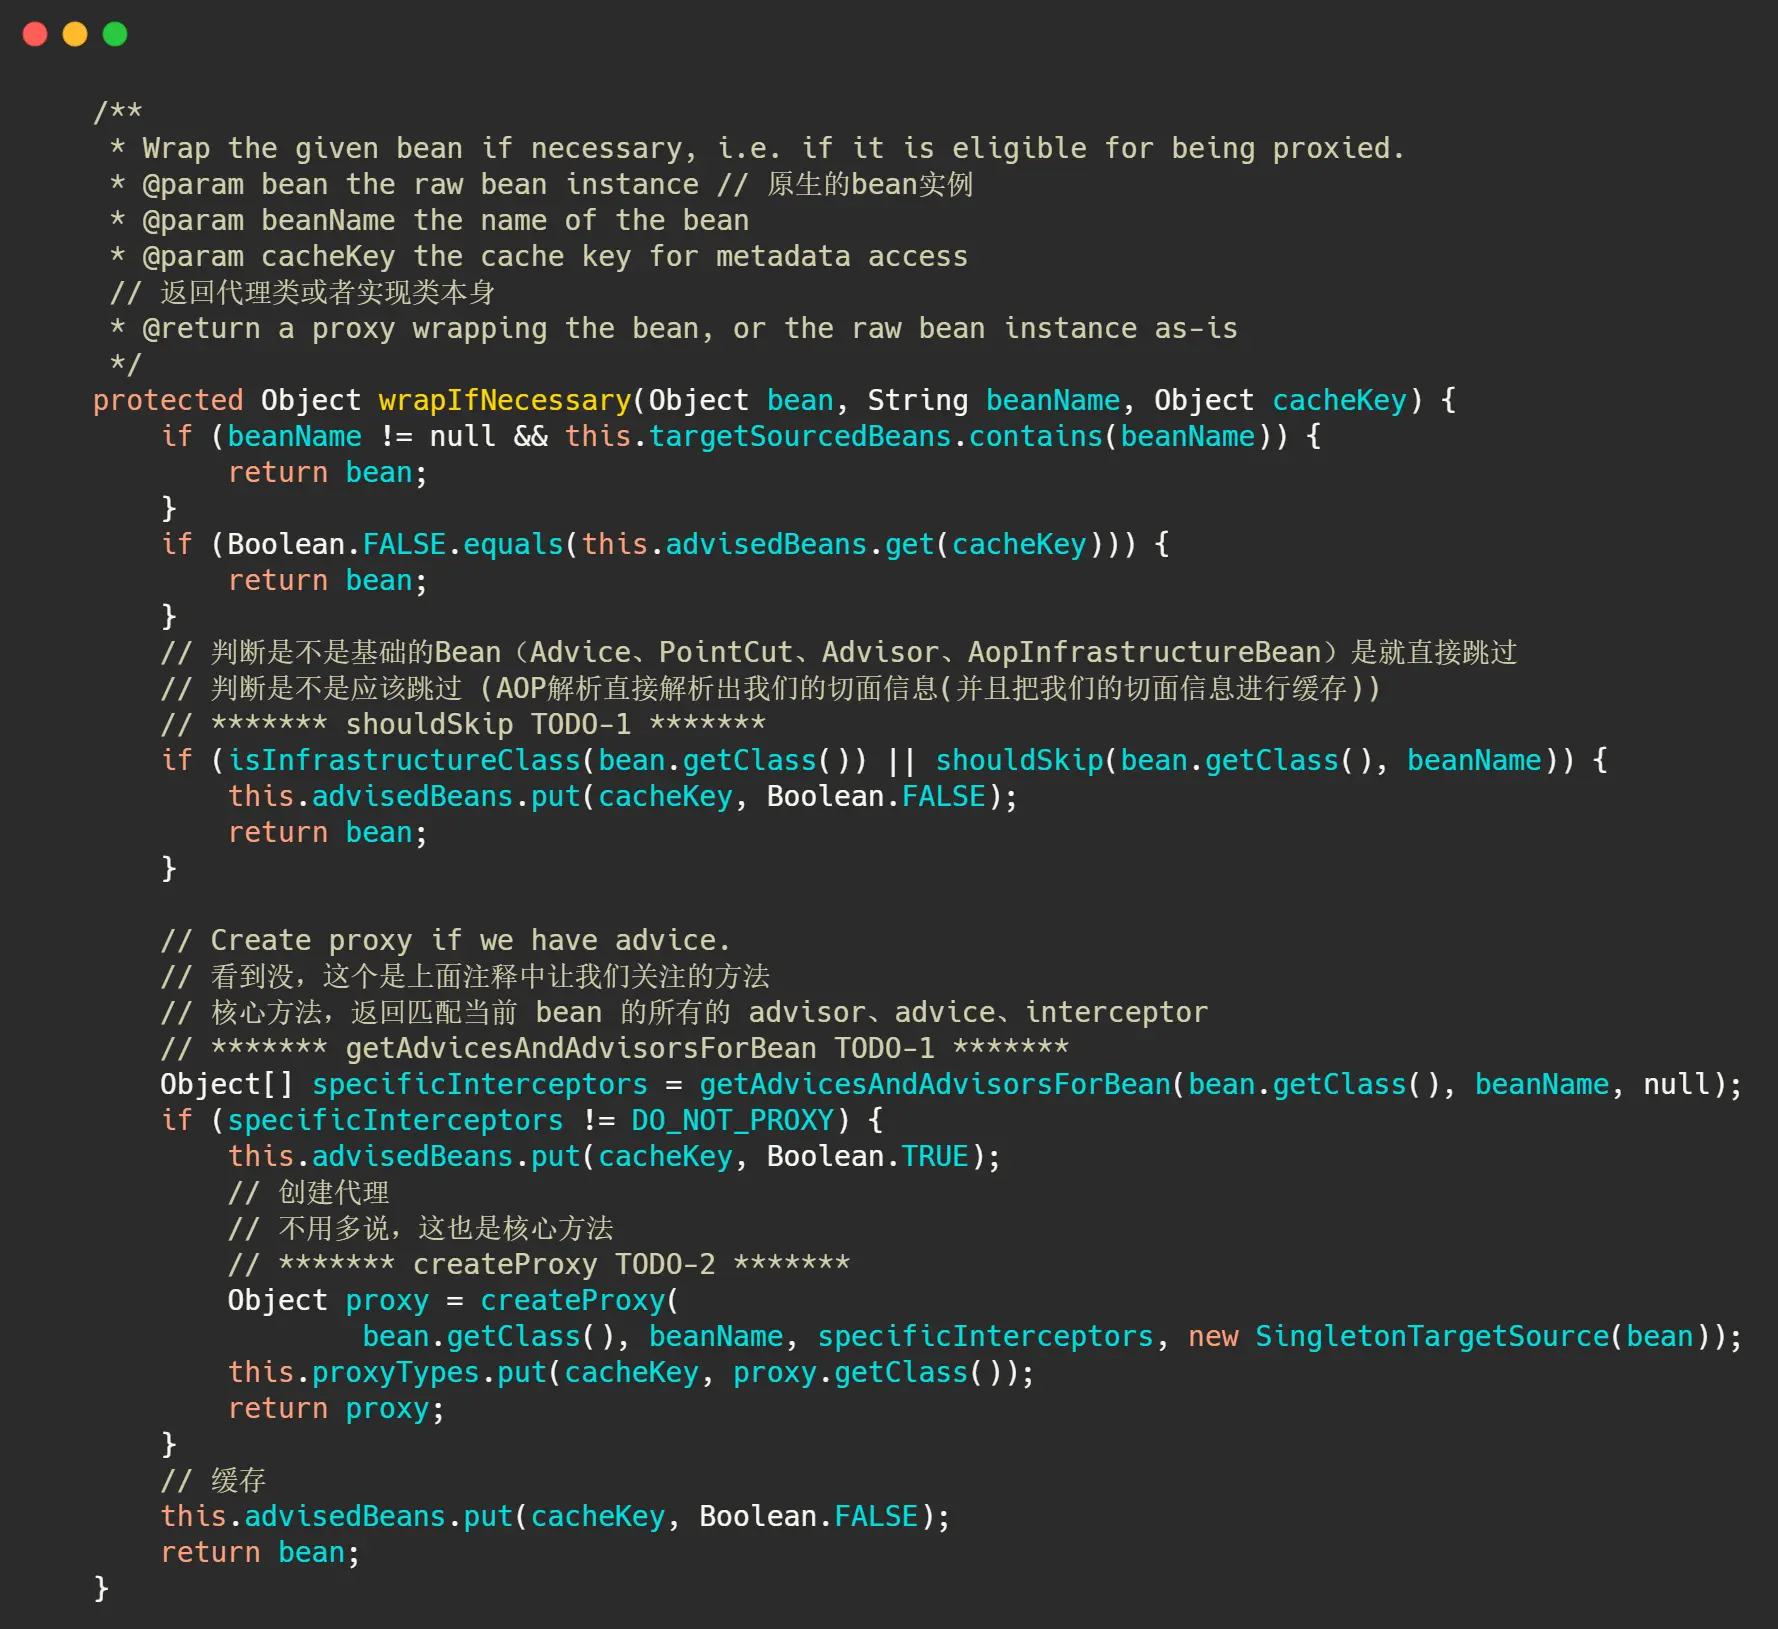Screen dimensions: 1778x1629
Task: Click the 'Object cacheKey' parameter in signature
Action: click(1280, 400)
